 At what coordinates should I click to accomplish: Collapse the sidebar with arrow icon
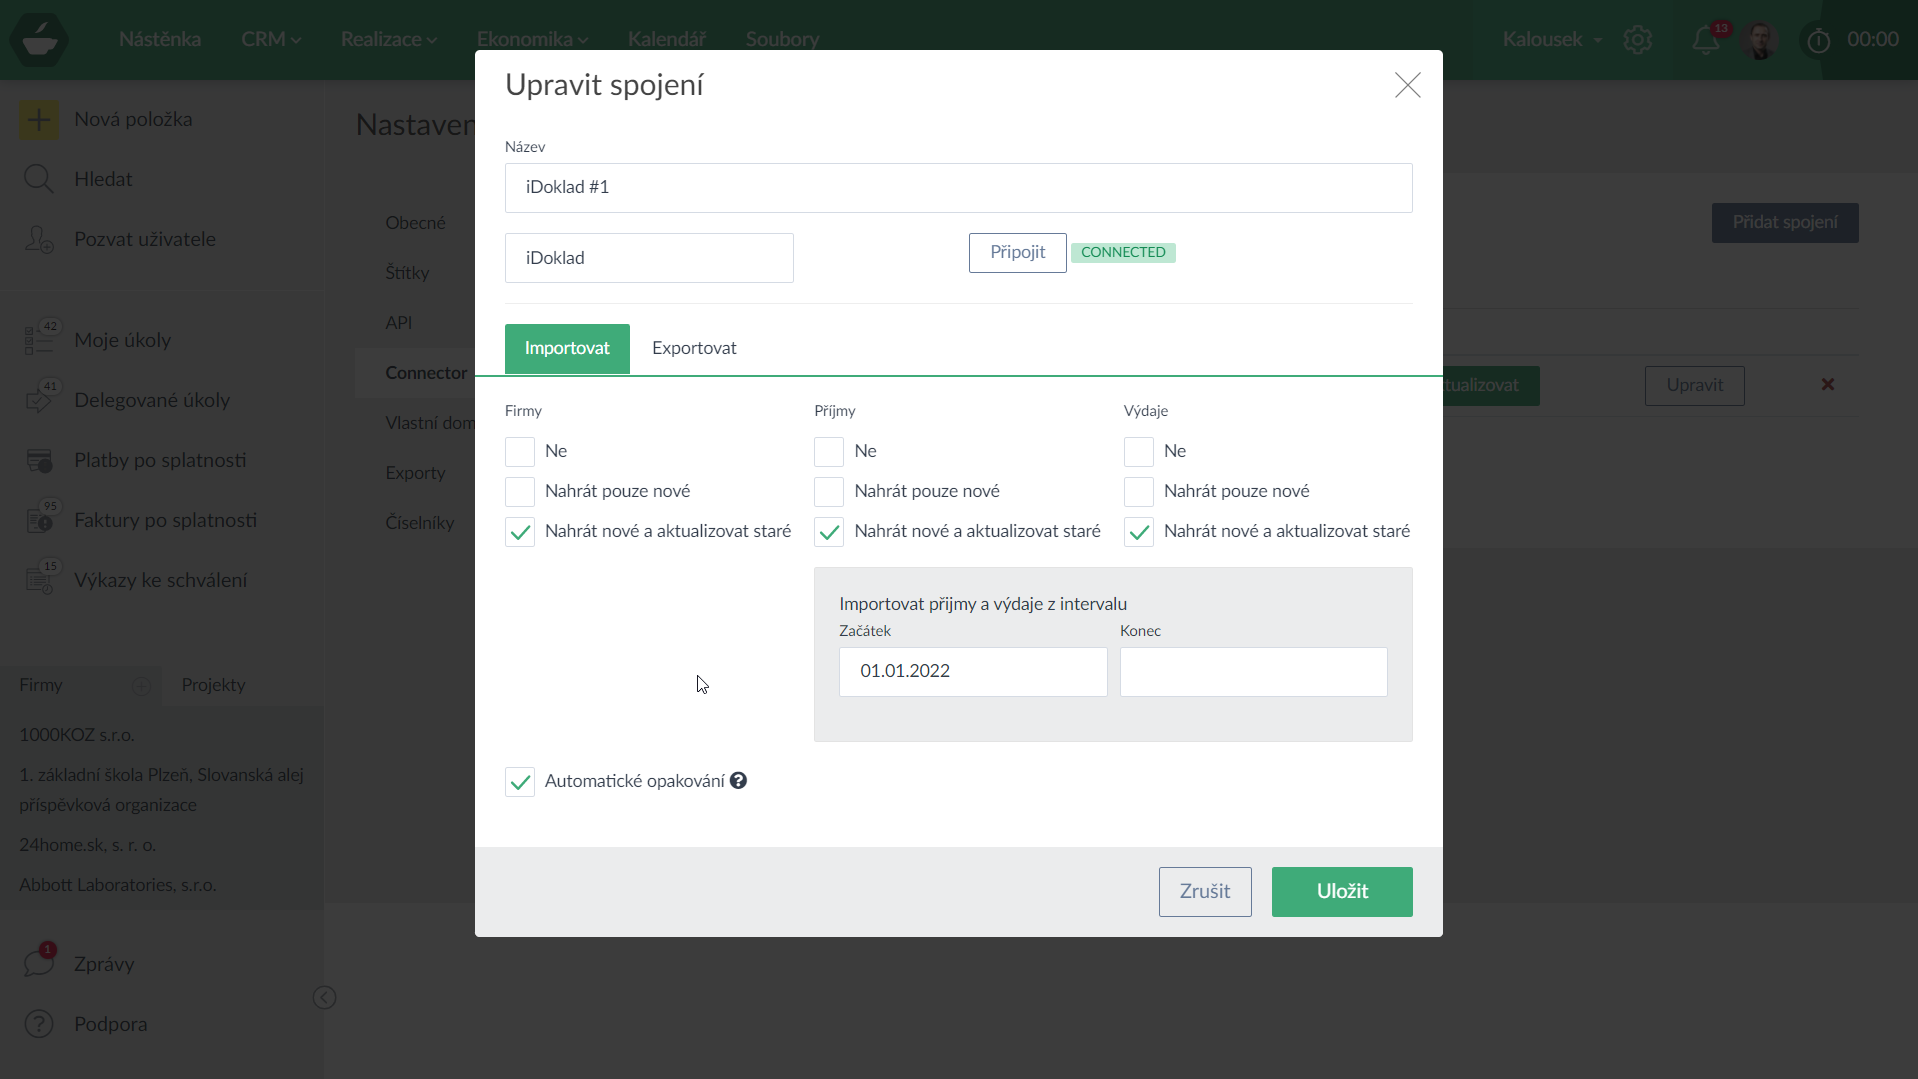(x=324, y=997)
